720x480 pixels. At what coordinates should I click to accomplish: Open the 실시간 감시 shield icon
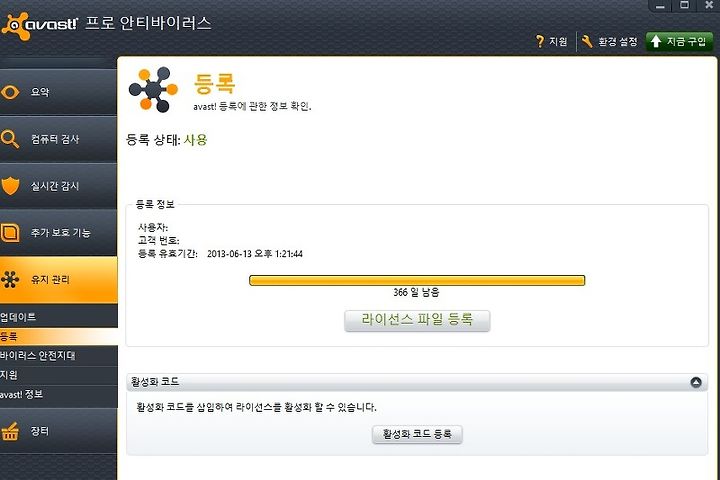click(10, 186)
